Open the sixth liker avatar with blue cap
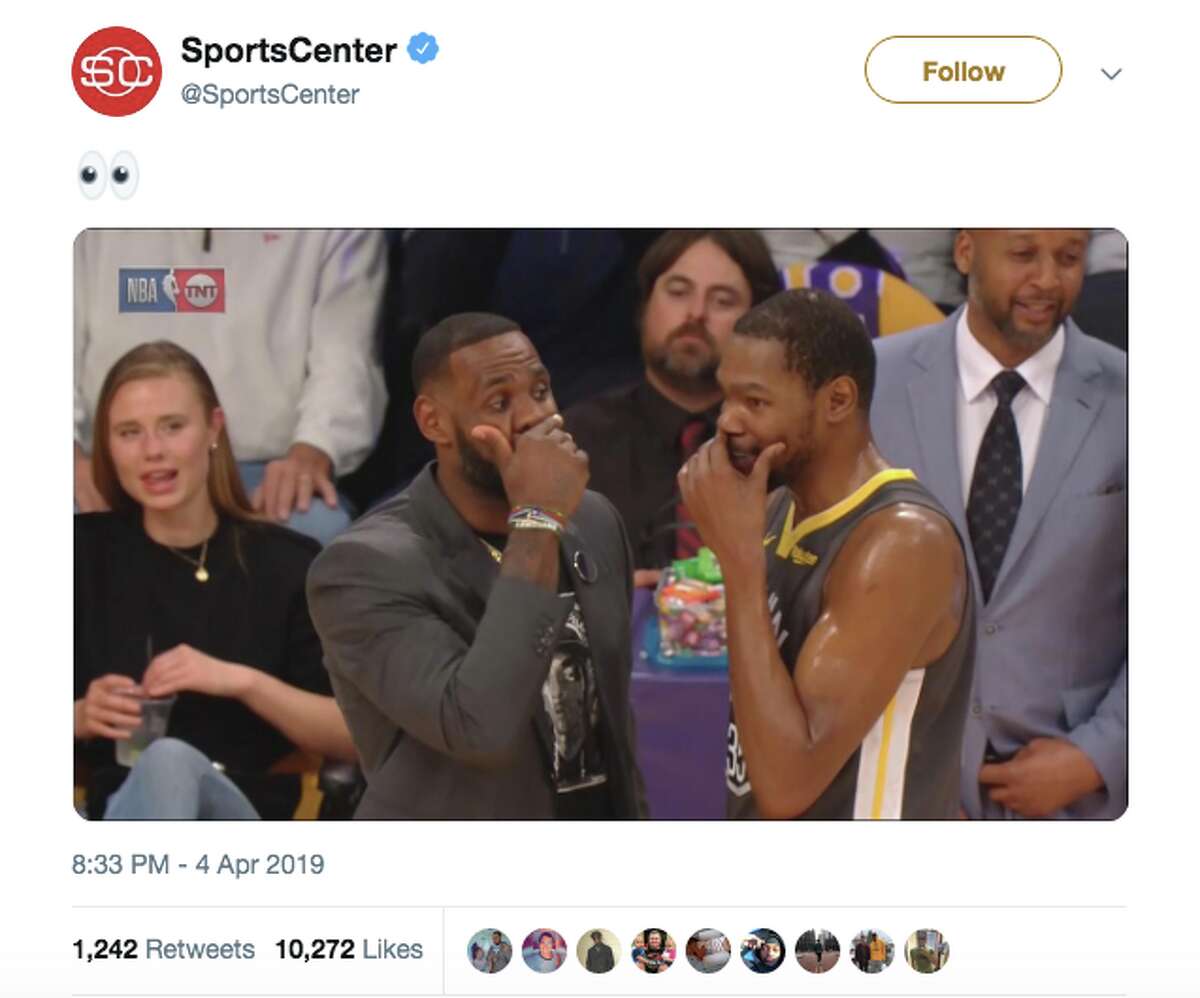Screen dimensions: 1200x998 click(x=763, y=950)
